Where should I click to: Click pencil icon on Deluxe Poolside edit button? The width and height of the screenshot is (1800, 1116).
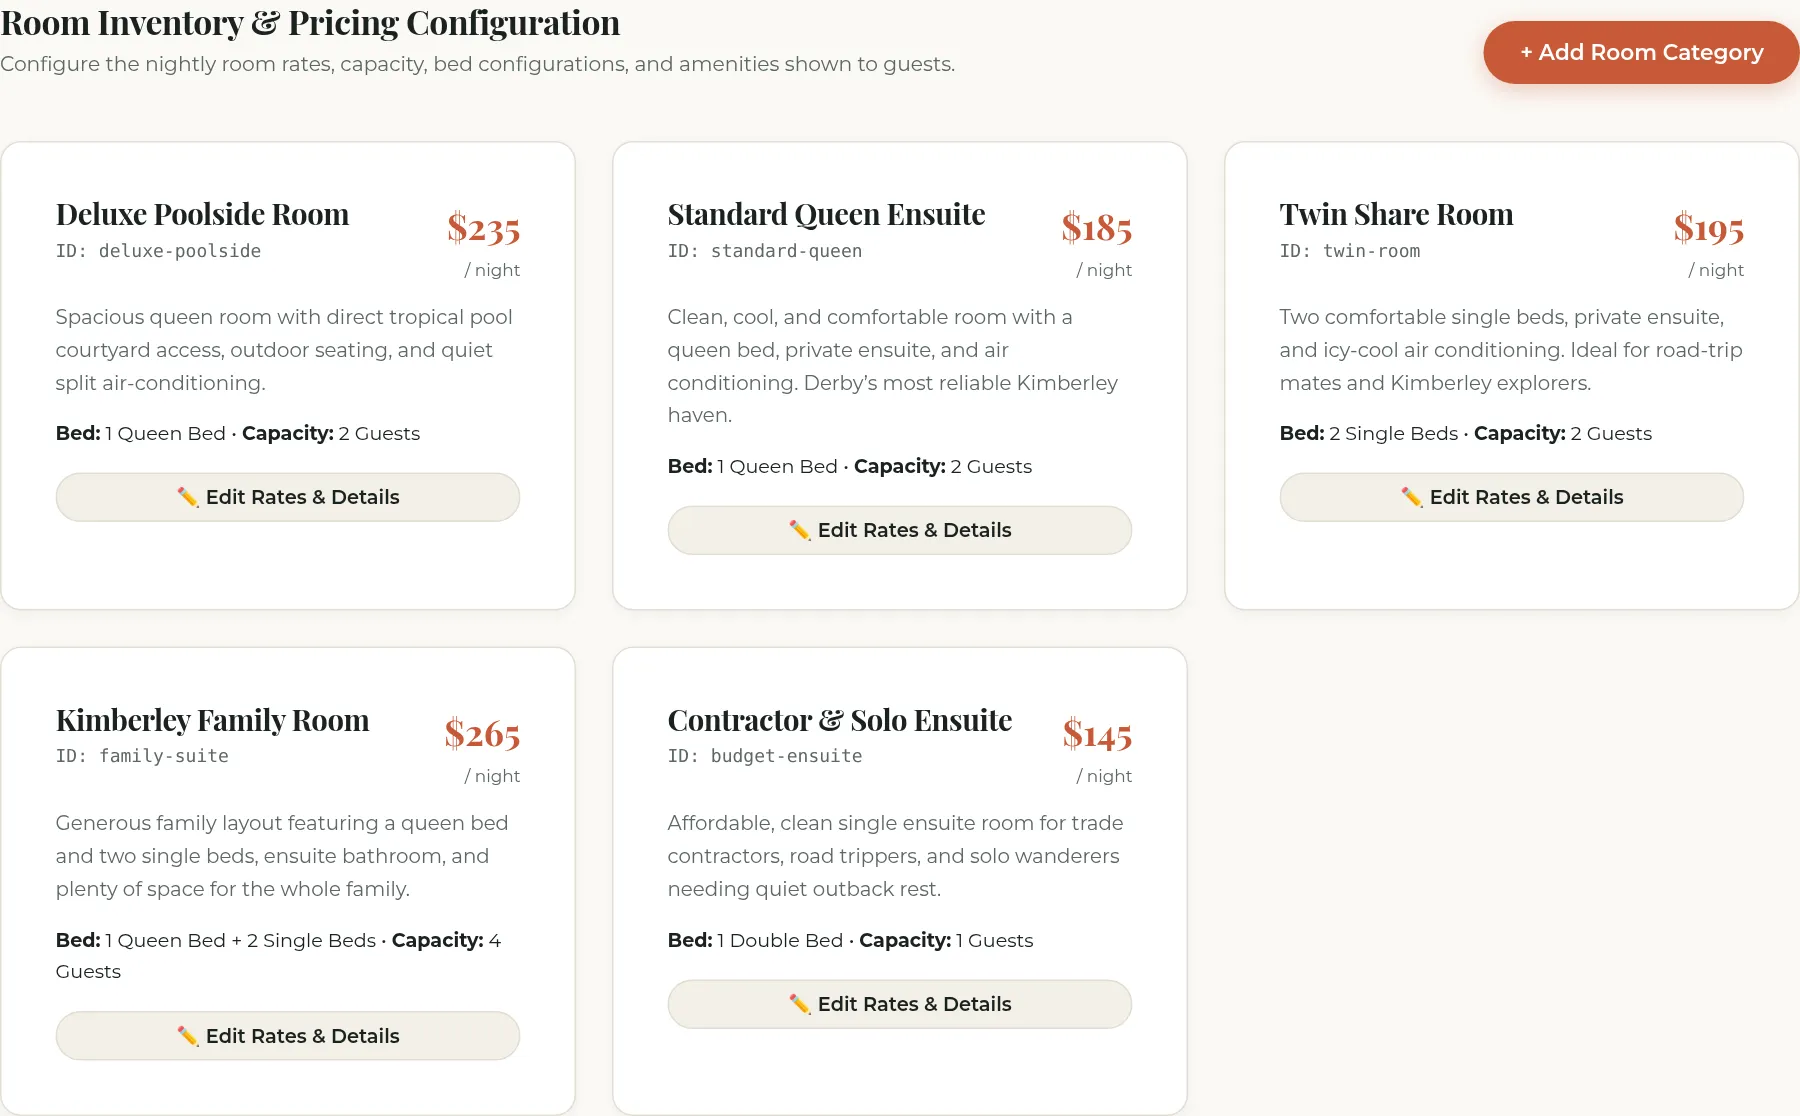coord(188,497)
